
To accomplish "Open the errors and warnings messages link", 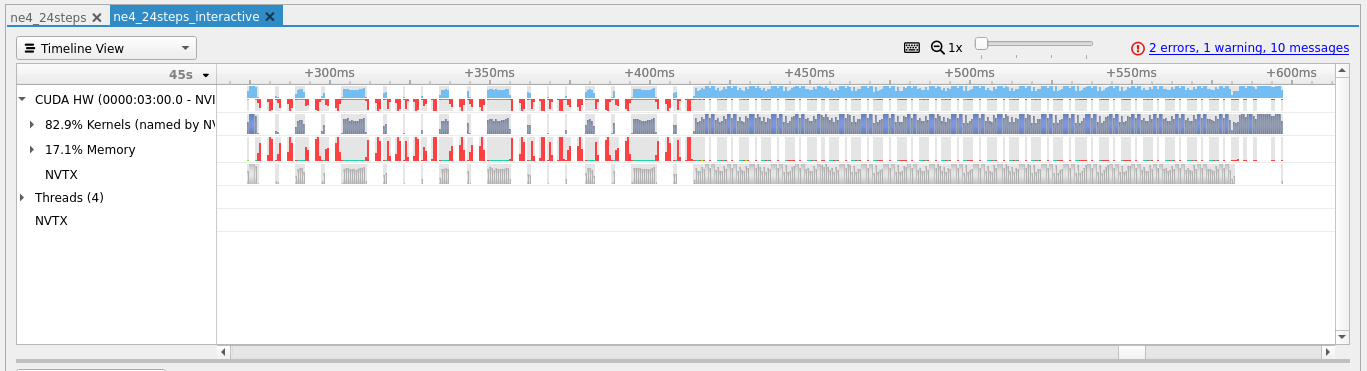I will pyautogui.click(x=1249, y=48).
